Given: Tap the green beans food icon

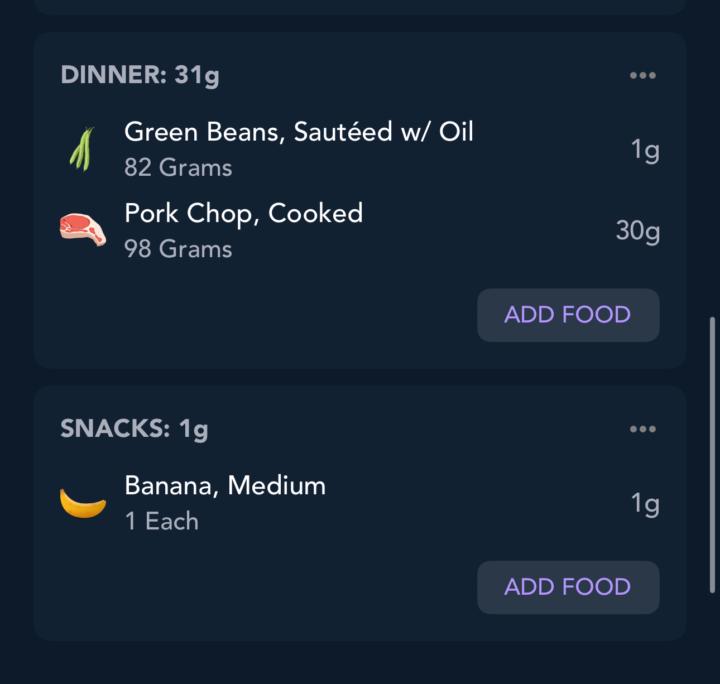Looking at the screenshot, I should click(82, 149).
